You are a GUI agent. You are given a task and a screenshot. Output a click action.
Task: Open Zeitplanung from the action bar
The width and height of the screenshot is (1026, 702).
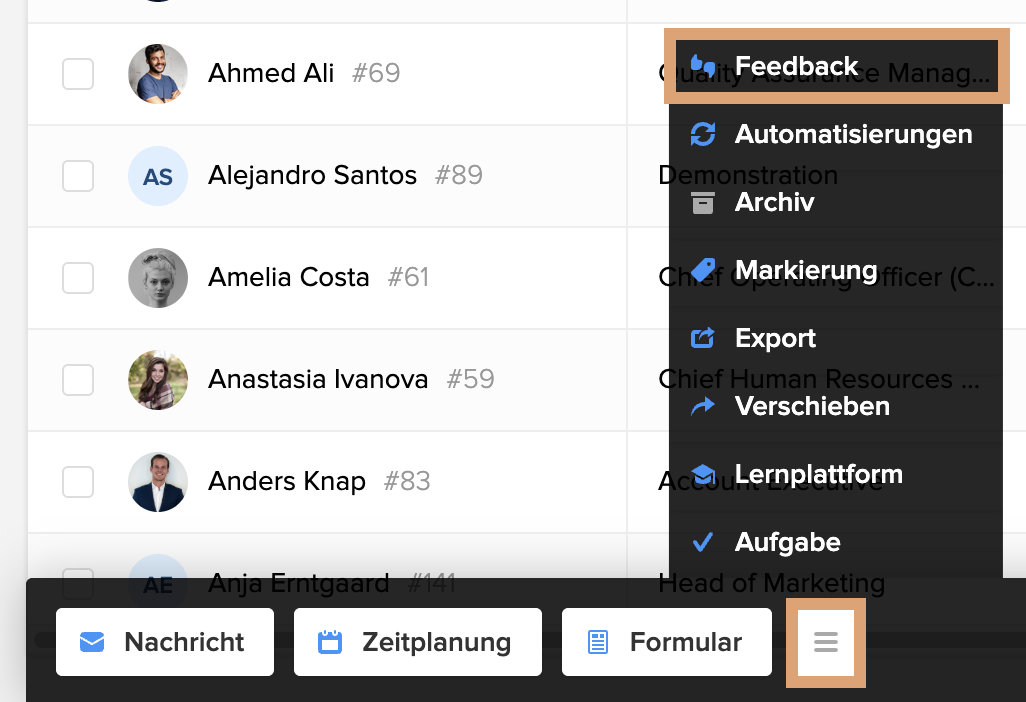click(x=417, y=642)
